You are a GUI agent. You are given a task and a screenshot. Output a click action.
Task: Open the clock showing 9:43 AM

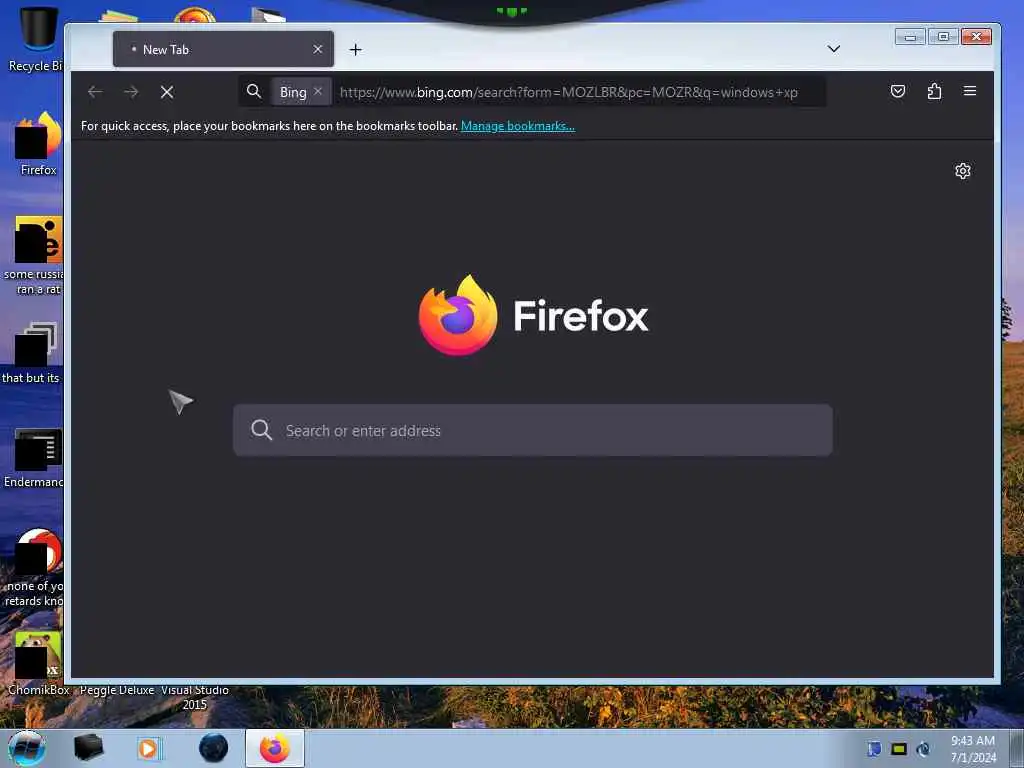(973, 749)
